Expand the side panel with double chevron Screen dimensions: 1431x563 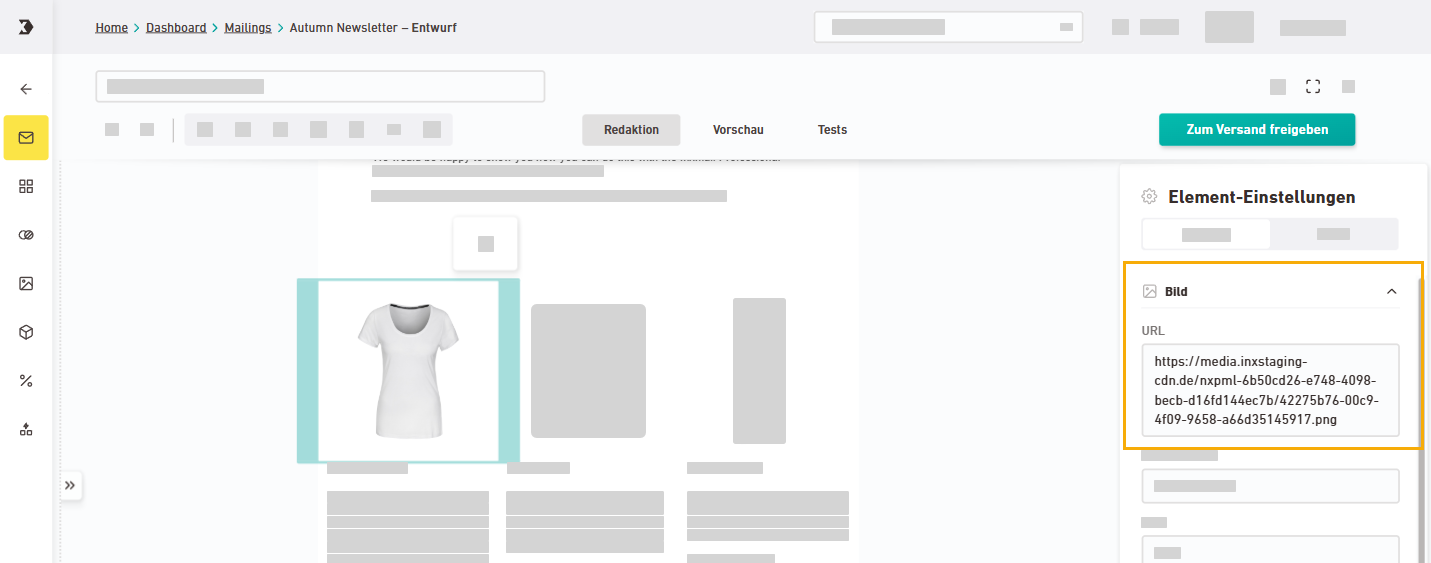point(70,485)
